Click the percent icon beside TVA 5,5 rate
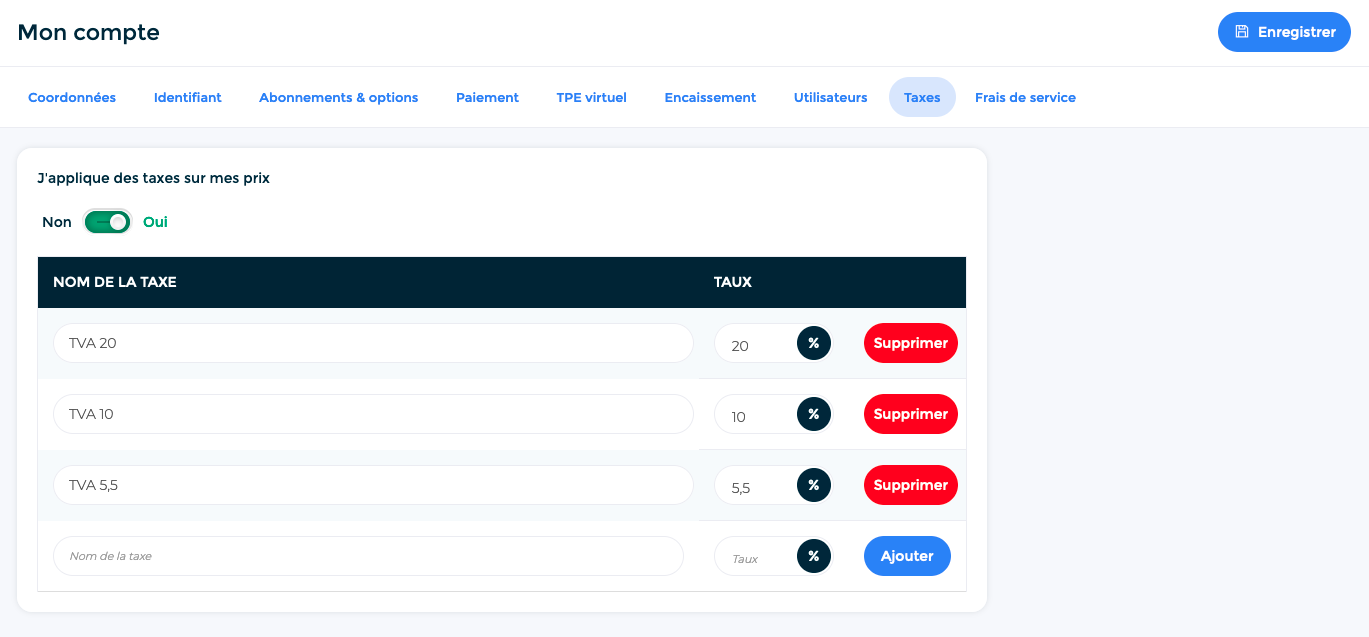 pos(813,485)
